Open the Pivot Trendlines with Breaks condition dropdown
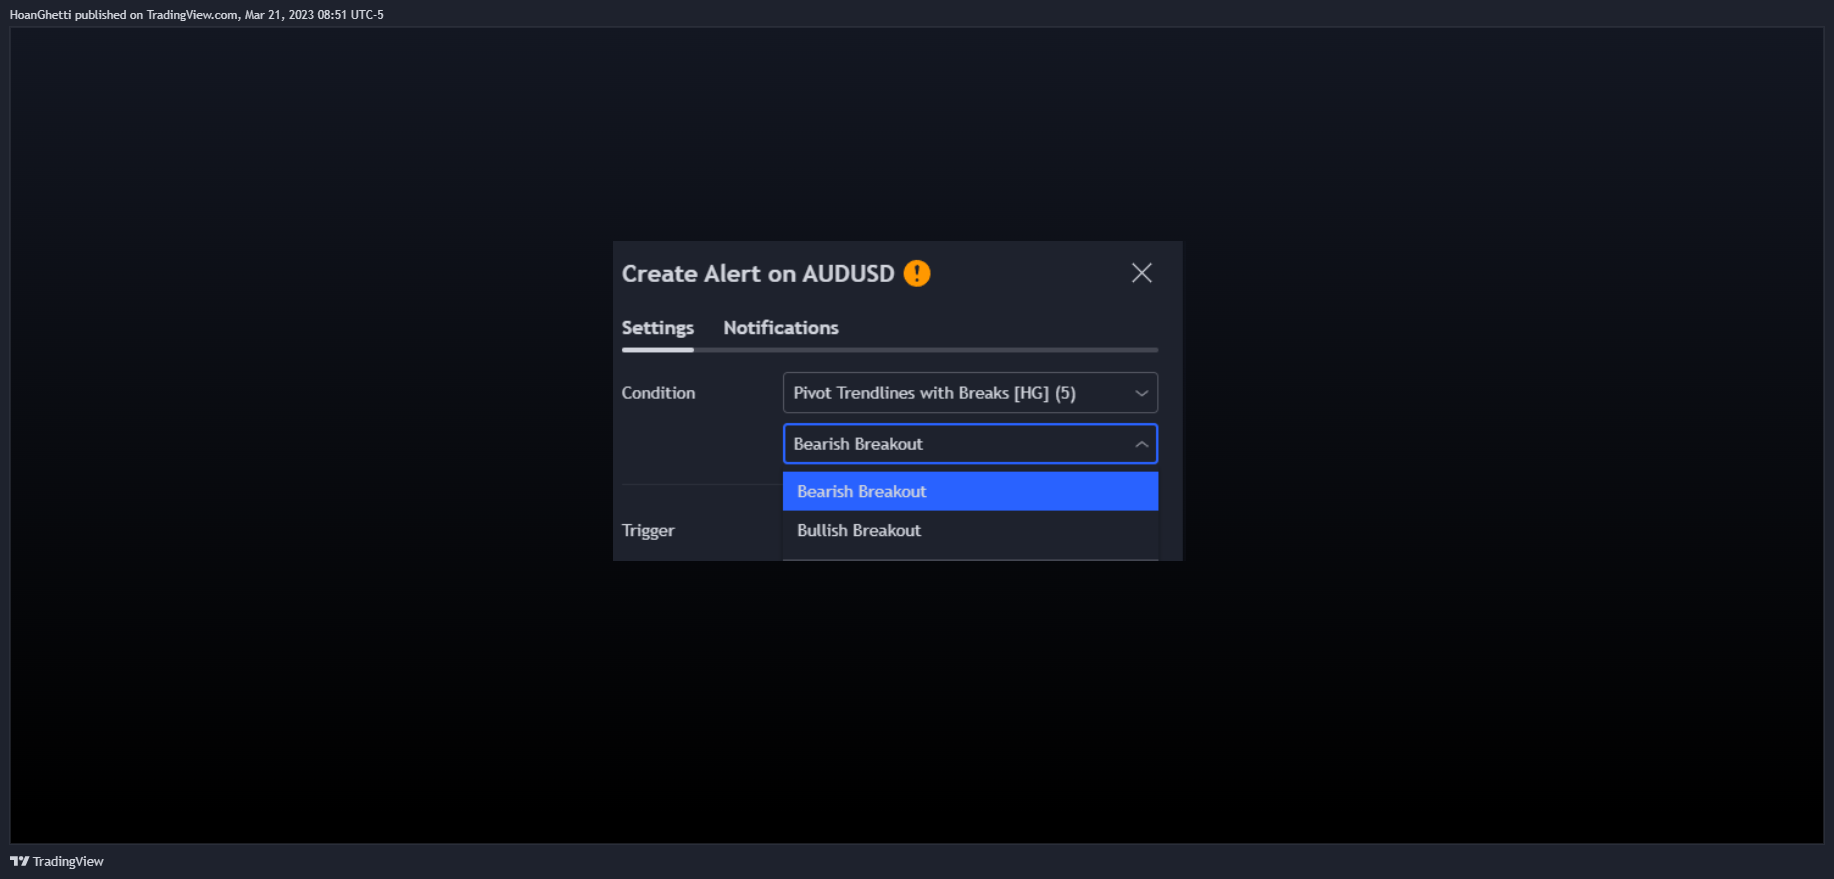Viewport: 1834px width, 879px height. pos(970,393)
